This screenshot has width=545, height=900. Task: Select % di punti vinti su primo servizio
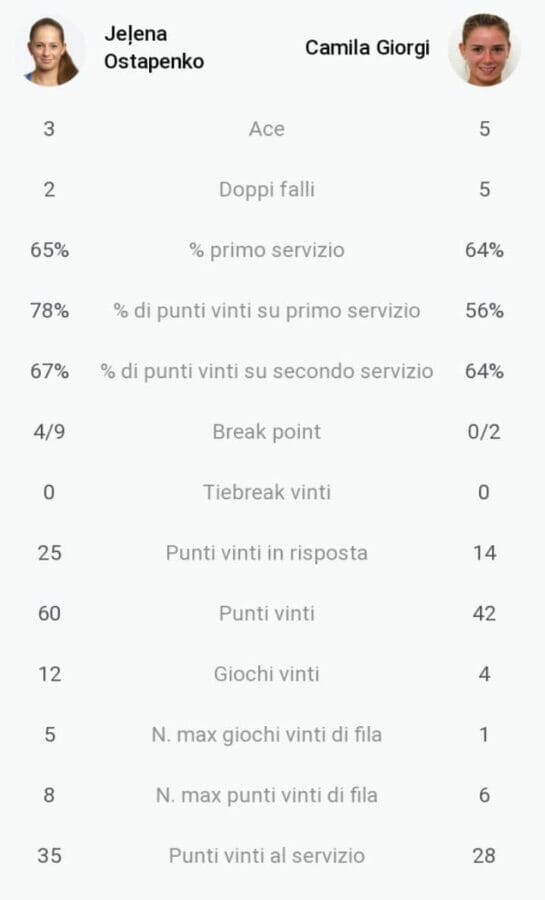[267, 311]
